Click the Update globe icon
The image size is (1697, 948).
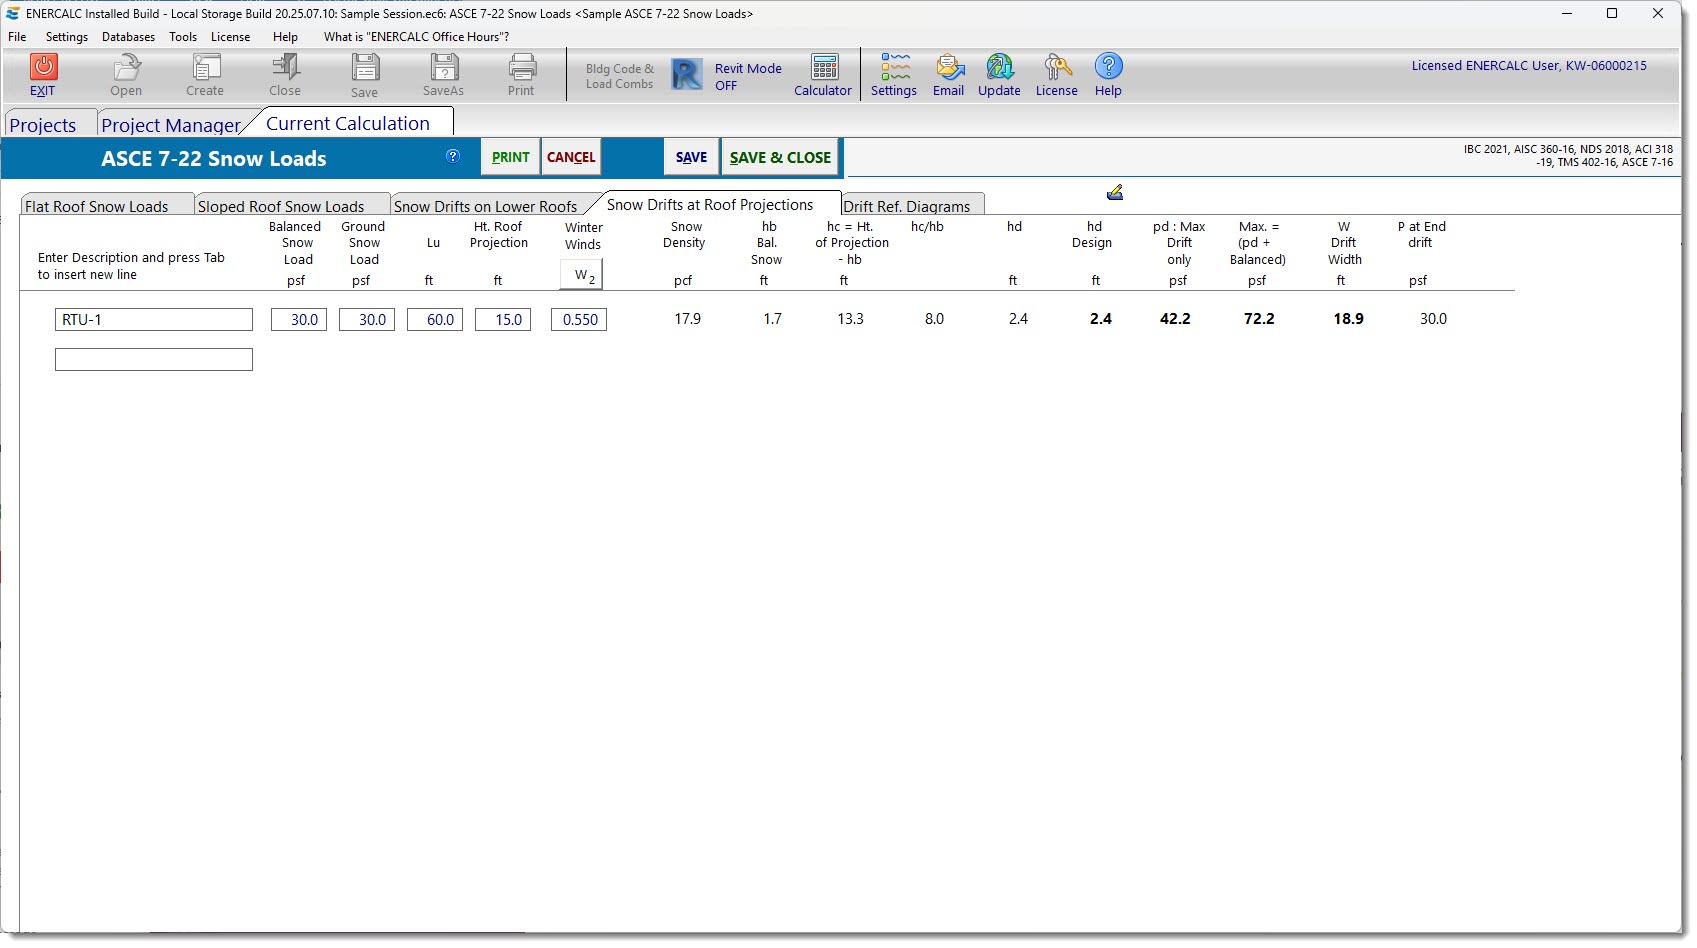1000,67
